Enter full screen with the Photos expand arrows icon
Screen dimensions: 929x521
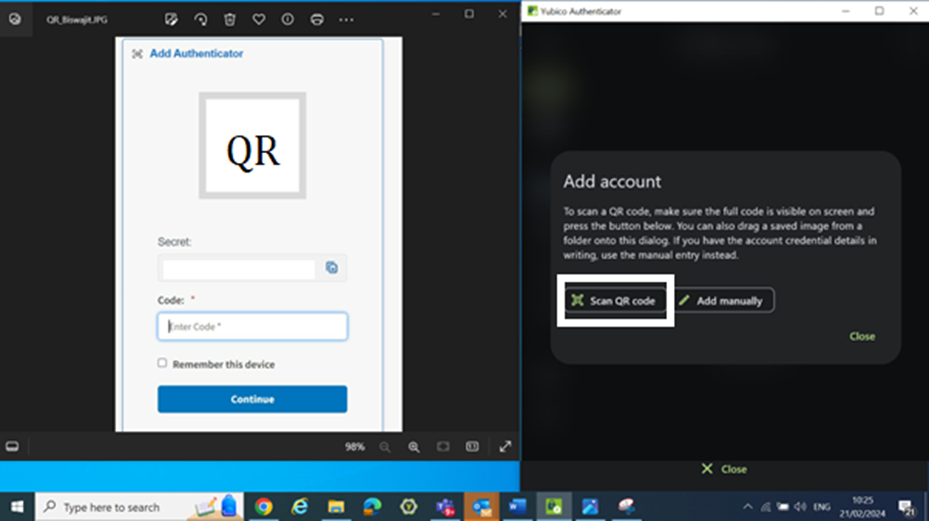point(505,446)
